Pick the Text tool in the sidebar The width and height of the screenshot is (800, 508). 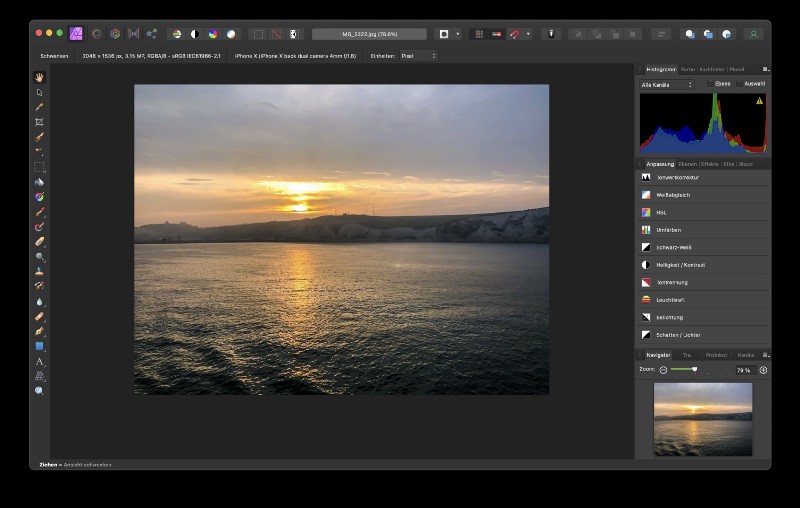[x=40, y=361]
